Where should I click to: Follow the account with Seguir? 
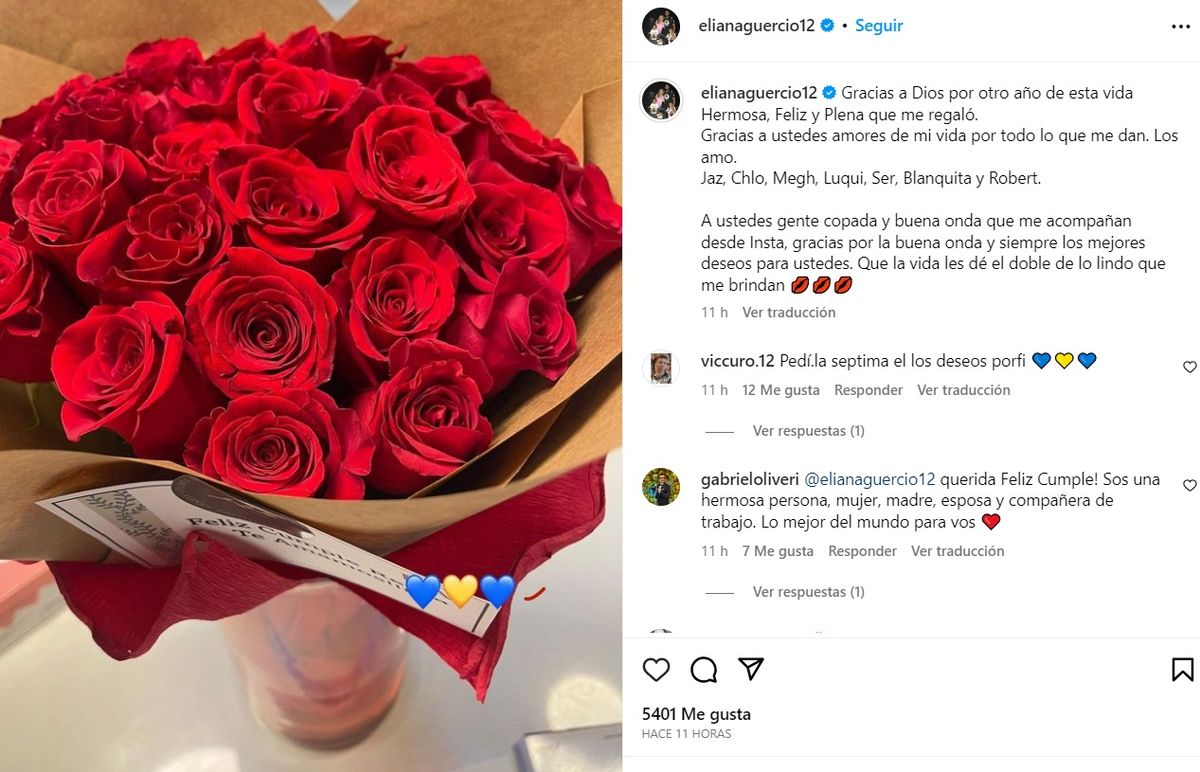tap(879, 26)
